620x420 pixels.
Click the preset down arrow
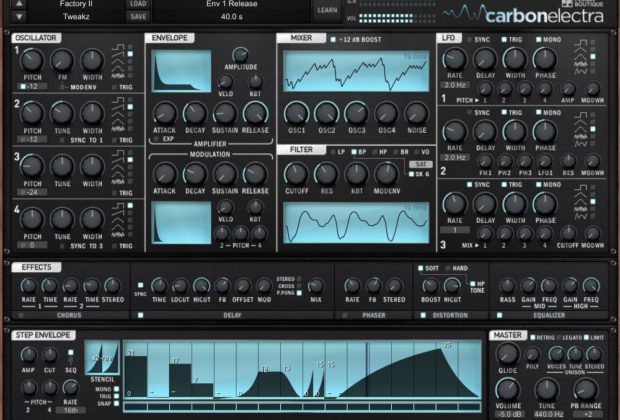(x=19, y=17)
